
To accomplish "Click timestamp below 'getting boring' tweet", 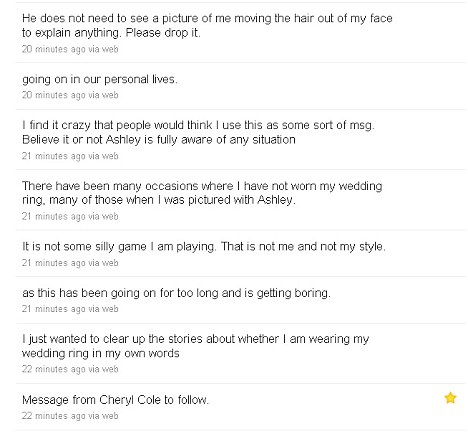I will 54,309.
